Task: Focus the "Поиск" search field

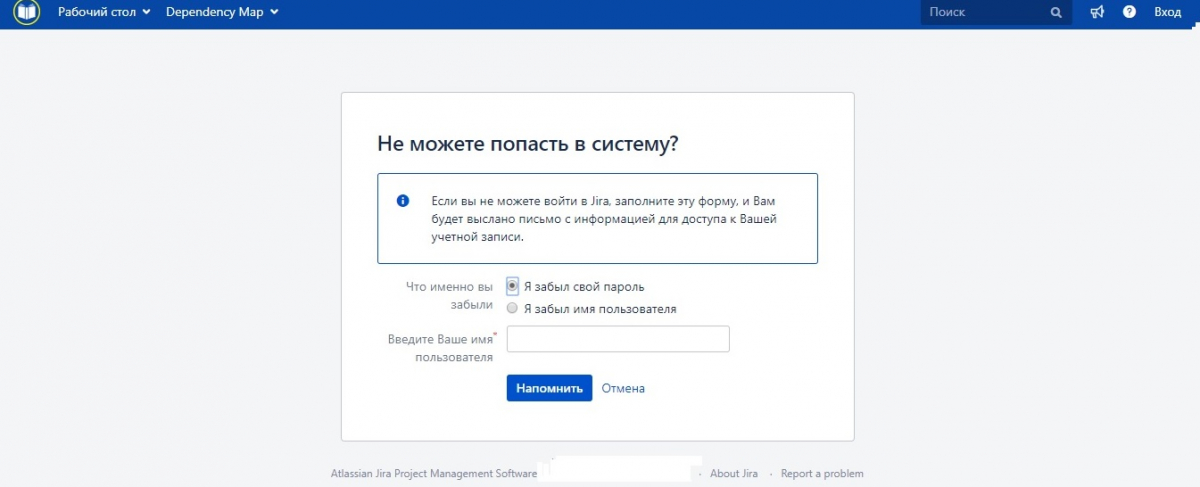Action: (985, 13)
